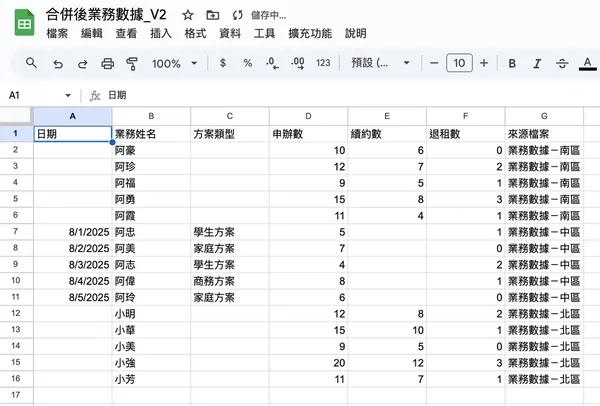Click the redo arrow icon
The height and width of the screenshot is (406, 600).
tap(82, 63)
